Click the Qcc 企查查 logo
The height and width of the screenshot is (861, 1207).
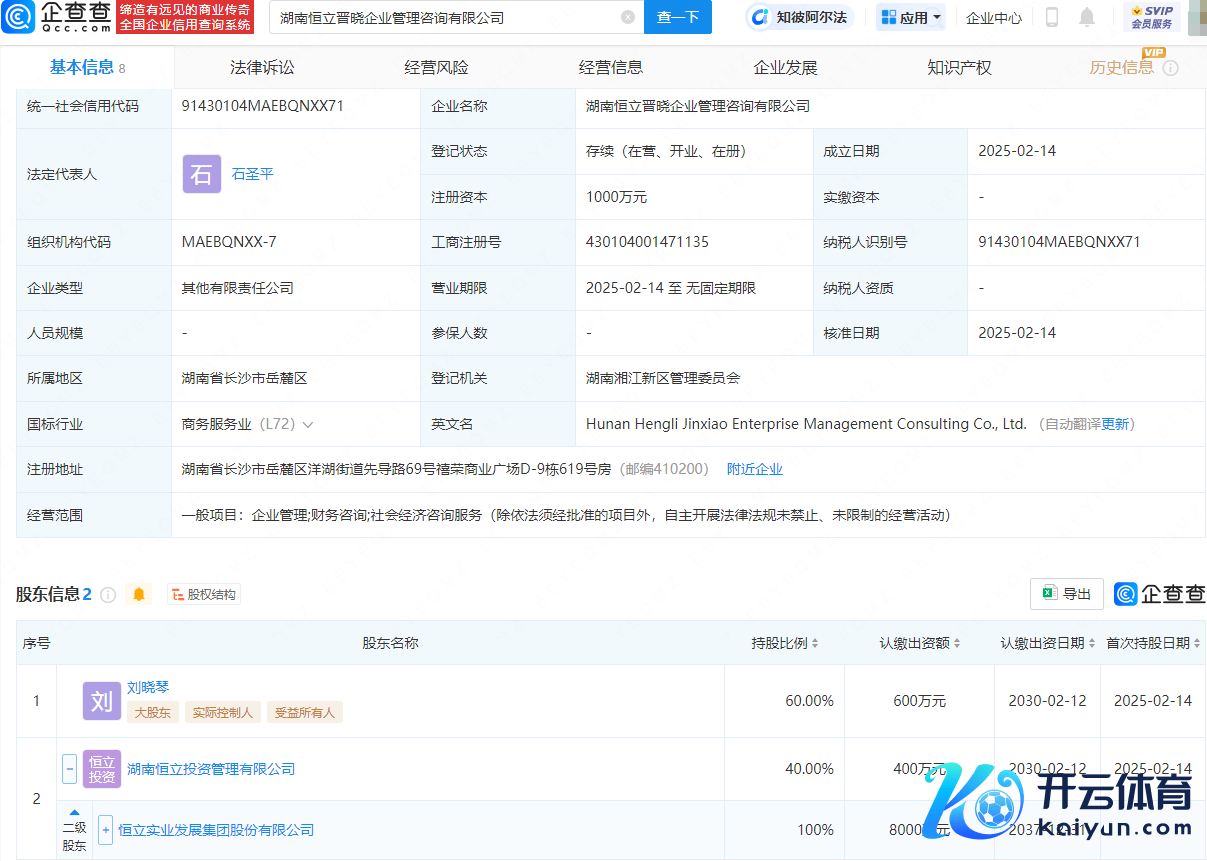[x=57, y=17]
